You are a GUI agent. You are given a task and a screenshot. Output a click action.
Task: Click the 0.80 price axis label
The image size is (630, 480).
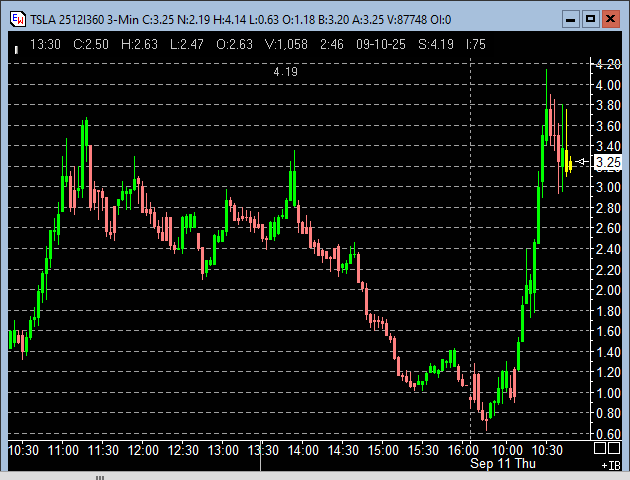click(x=608, y=413)
